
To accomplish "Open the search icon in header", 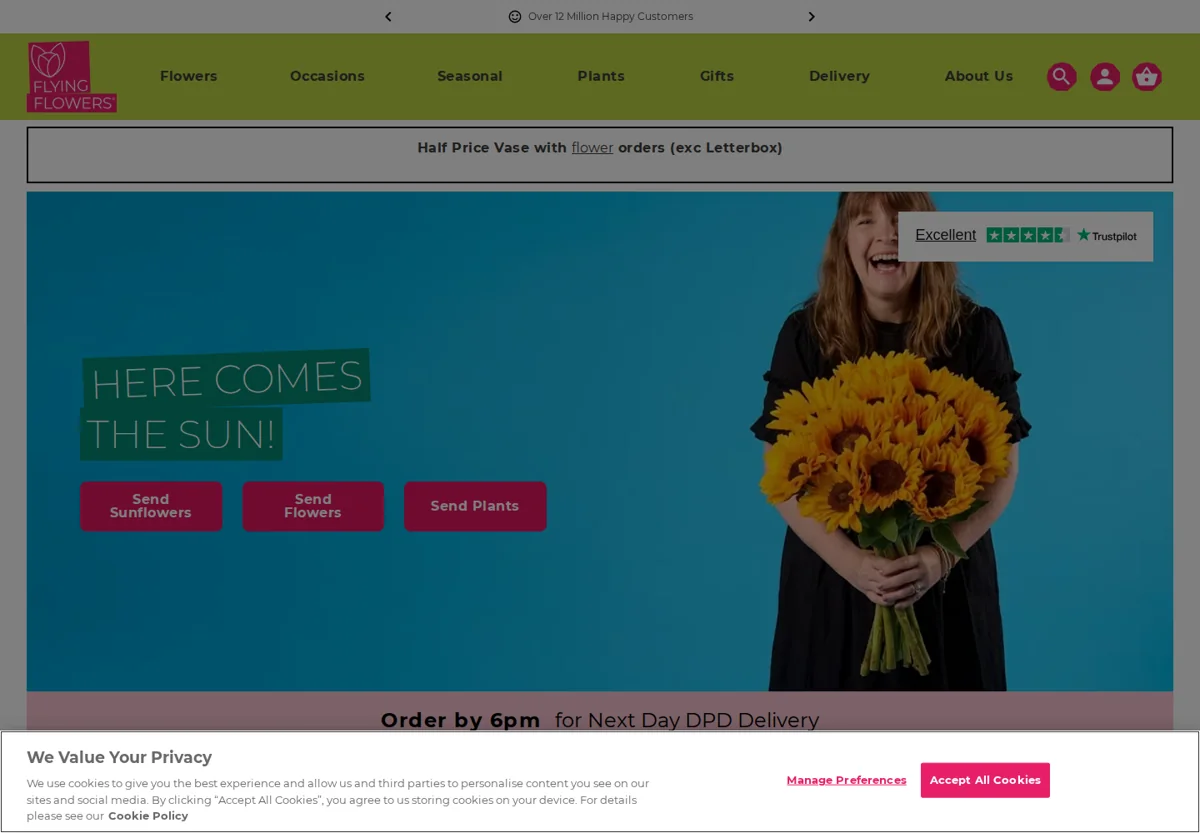I will [x=1062, y=77].
